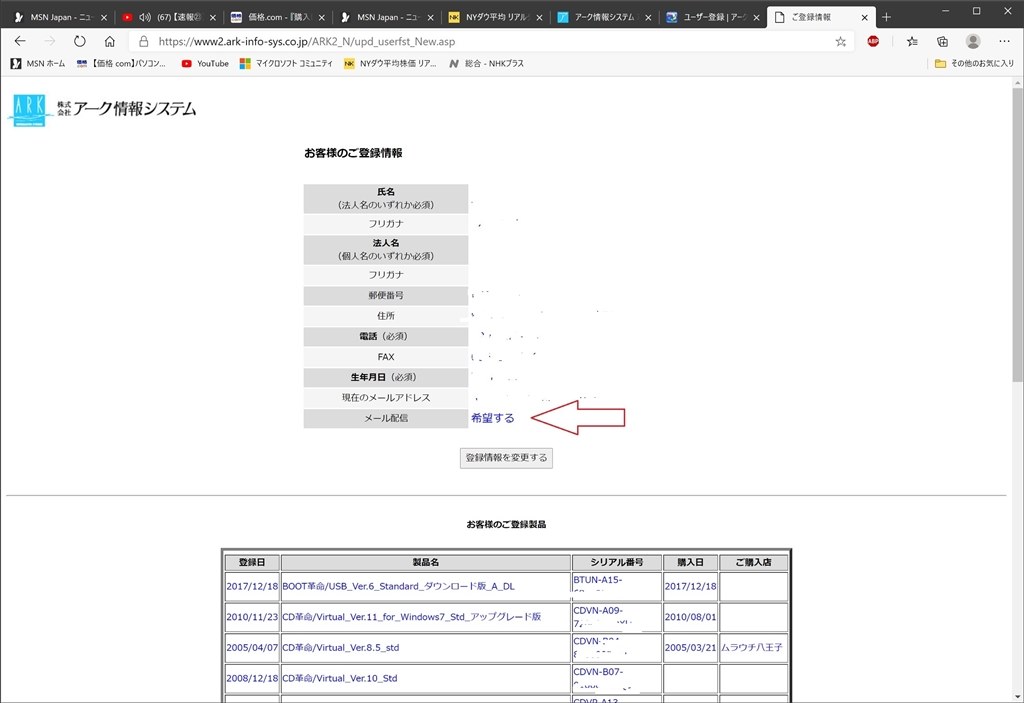
Task: Click store name ムラウチ八王子
Action: (752, 647)
